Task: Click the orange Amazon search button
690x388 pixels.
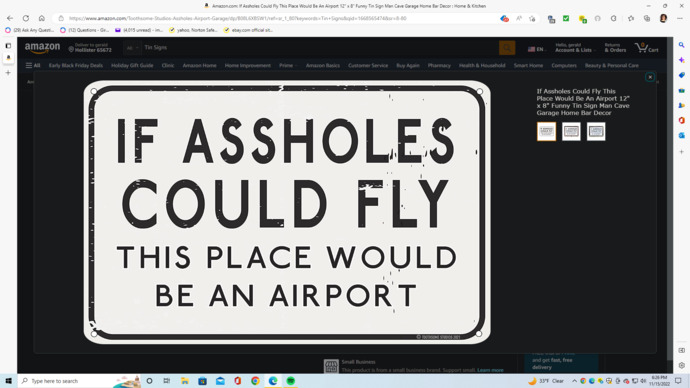Action: pyautogui.click(x=507, y=48)
